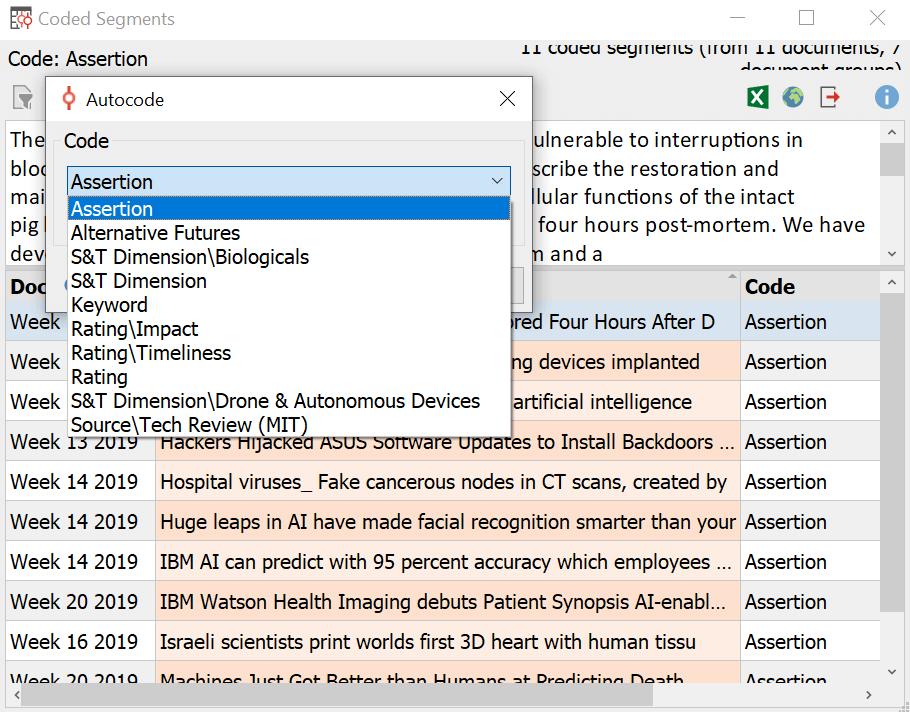Select Source\Tech Review (MIT) option
This screenshot has width=910, height=712.
(x=189, y=425)
